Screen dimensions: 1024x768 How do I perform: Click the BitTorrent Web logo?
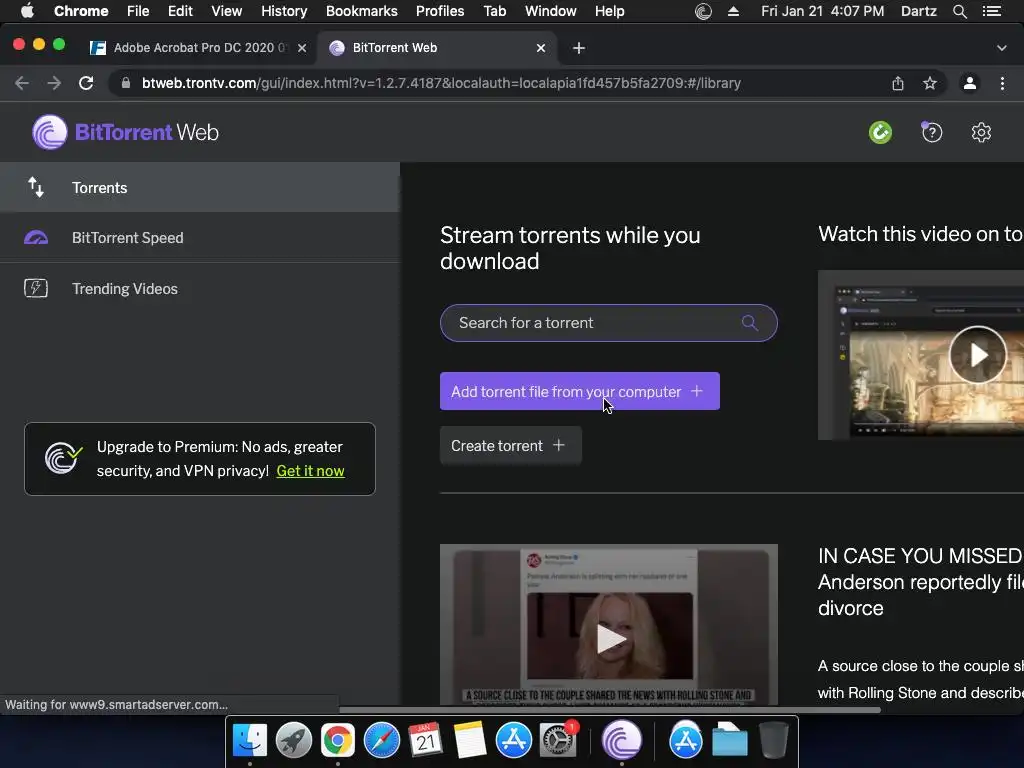pyautogui.click(x=125, y=132)
